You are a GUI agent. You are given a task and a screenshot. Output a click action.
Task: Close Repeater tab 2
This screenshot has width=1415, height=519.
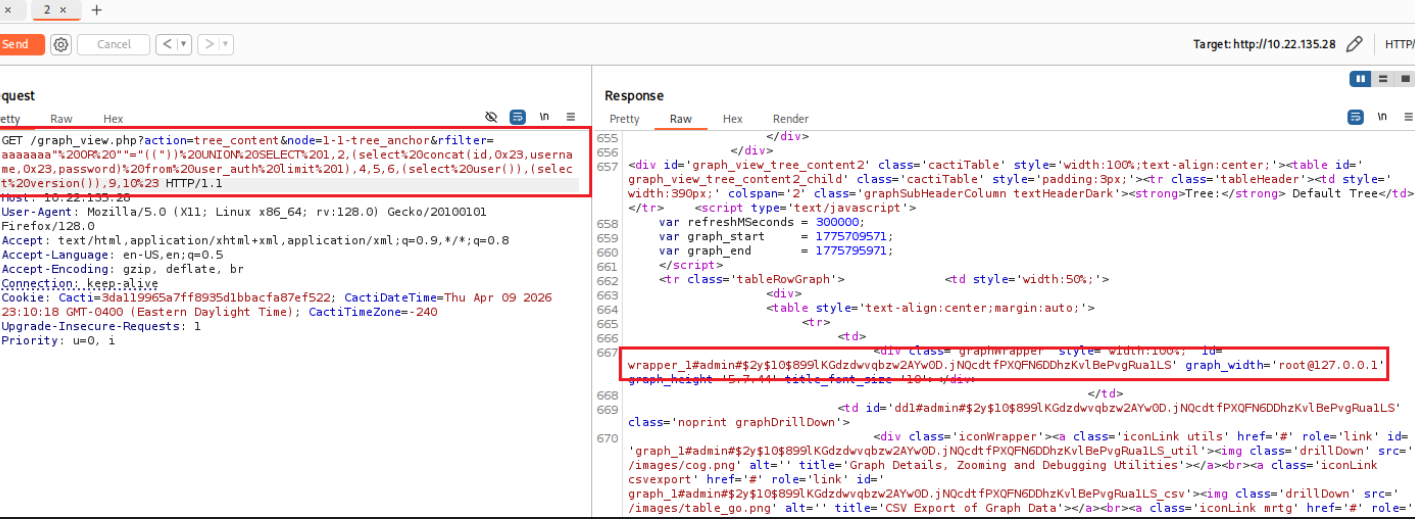(62, 10)
